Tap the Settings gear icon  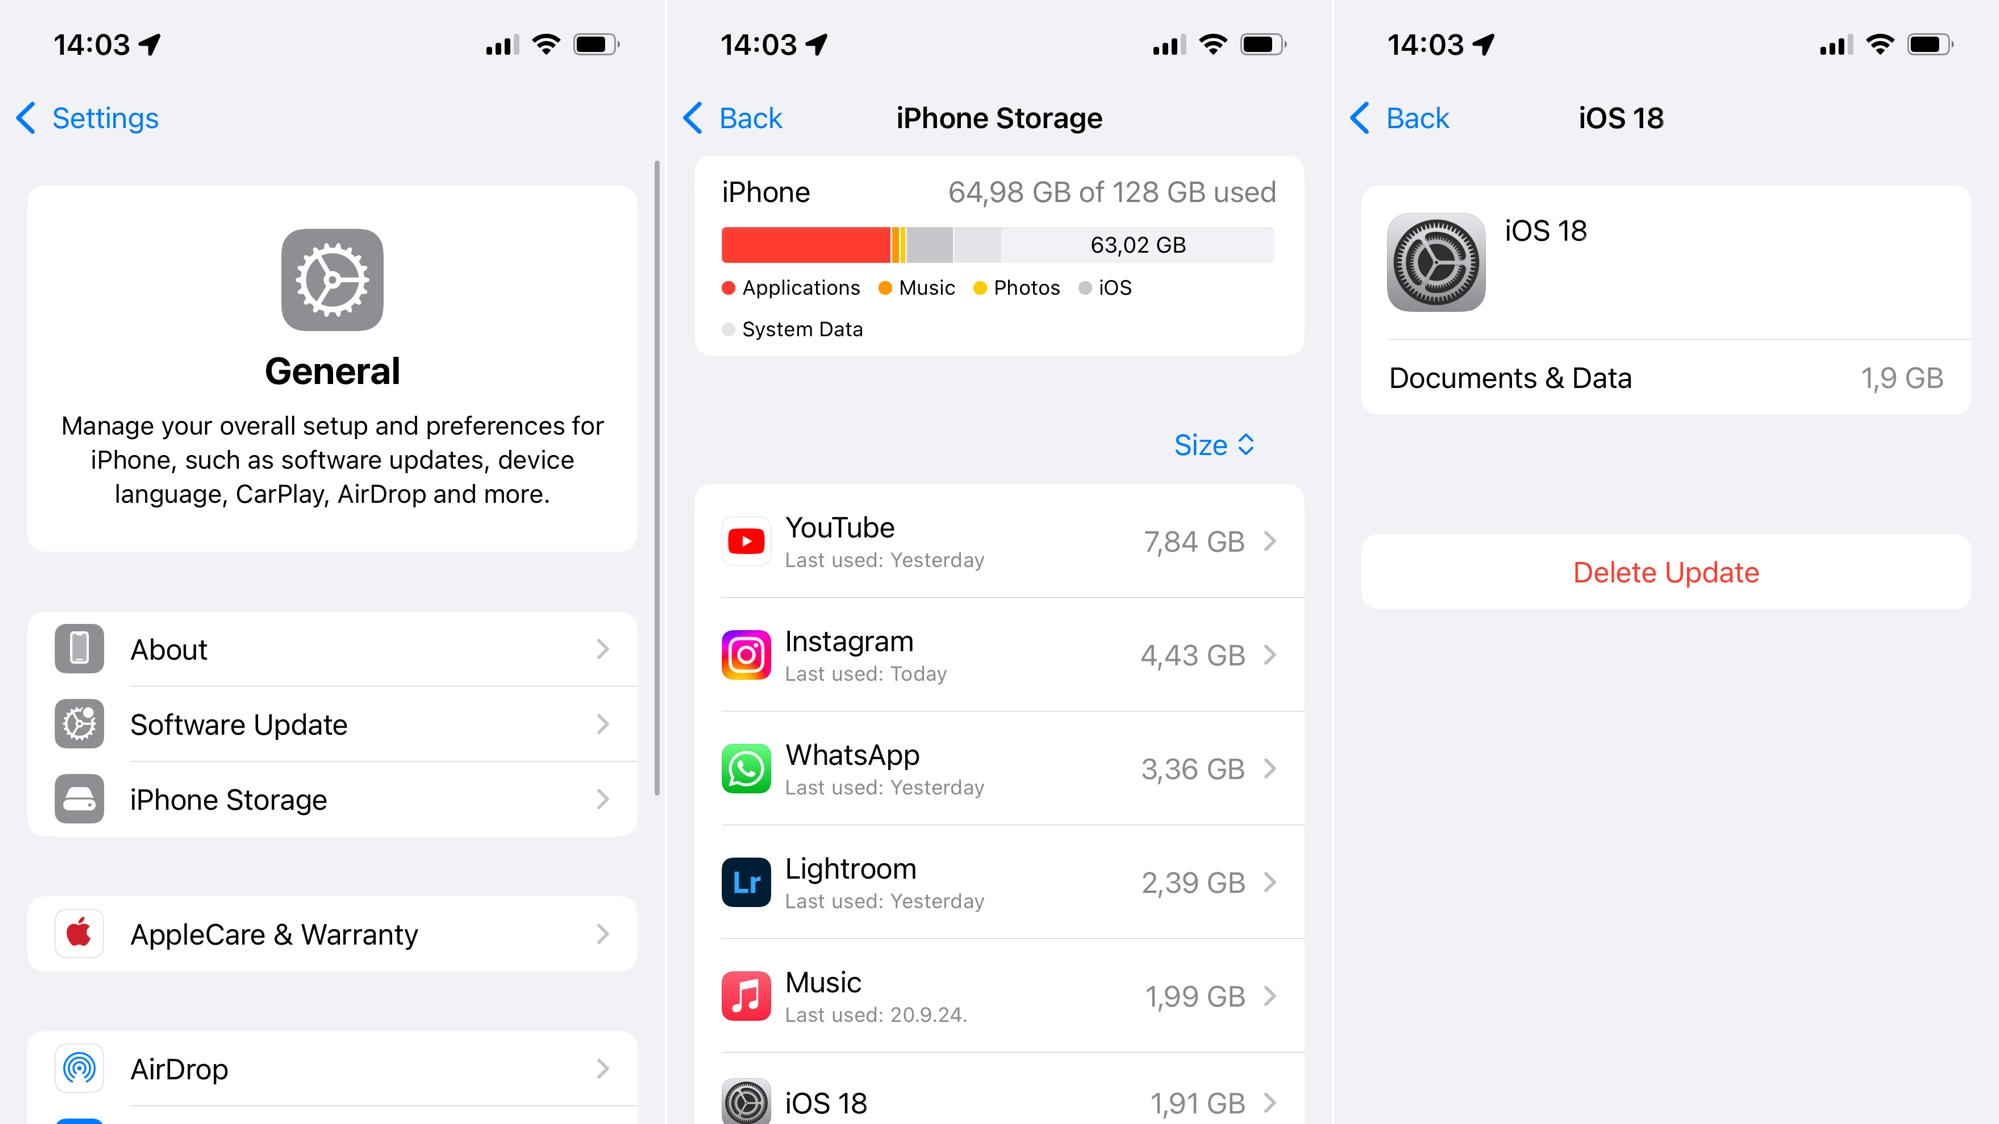[332, 283]
